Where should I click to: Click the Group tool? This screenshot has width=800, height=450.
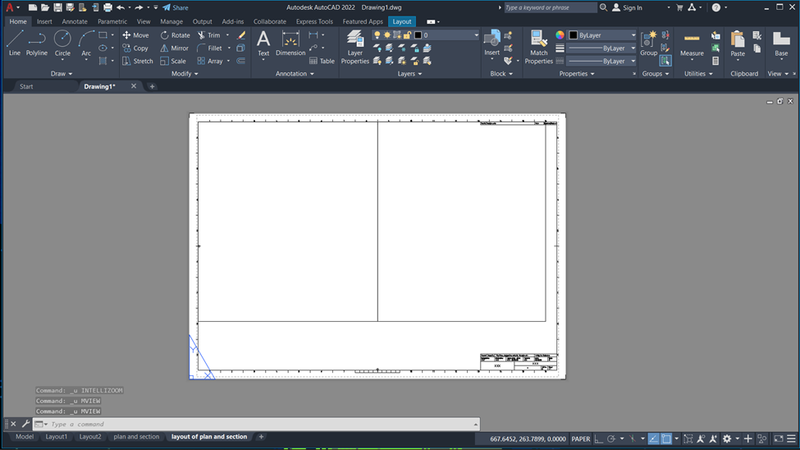click(x=648, y=43)
